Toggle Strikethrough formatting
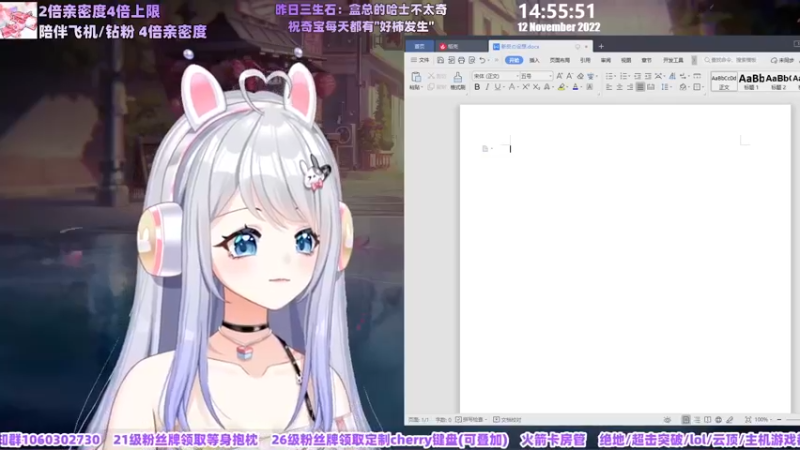This screenshot has width=800, height=450. pyautogui.click(x=512, y=87)
